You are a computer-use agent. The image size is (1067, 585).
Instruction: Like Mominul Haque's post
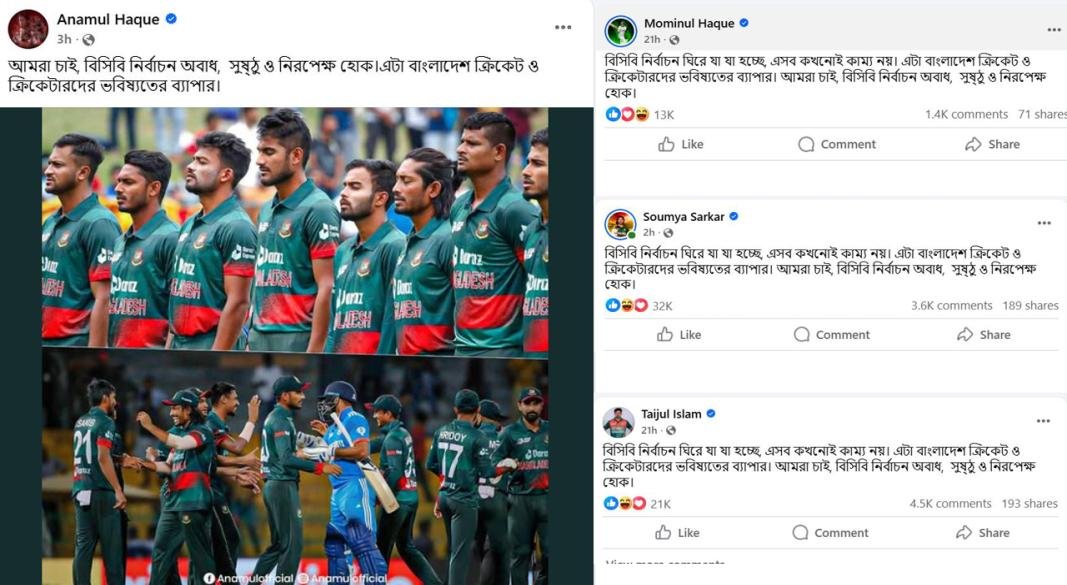coord(680,144)
